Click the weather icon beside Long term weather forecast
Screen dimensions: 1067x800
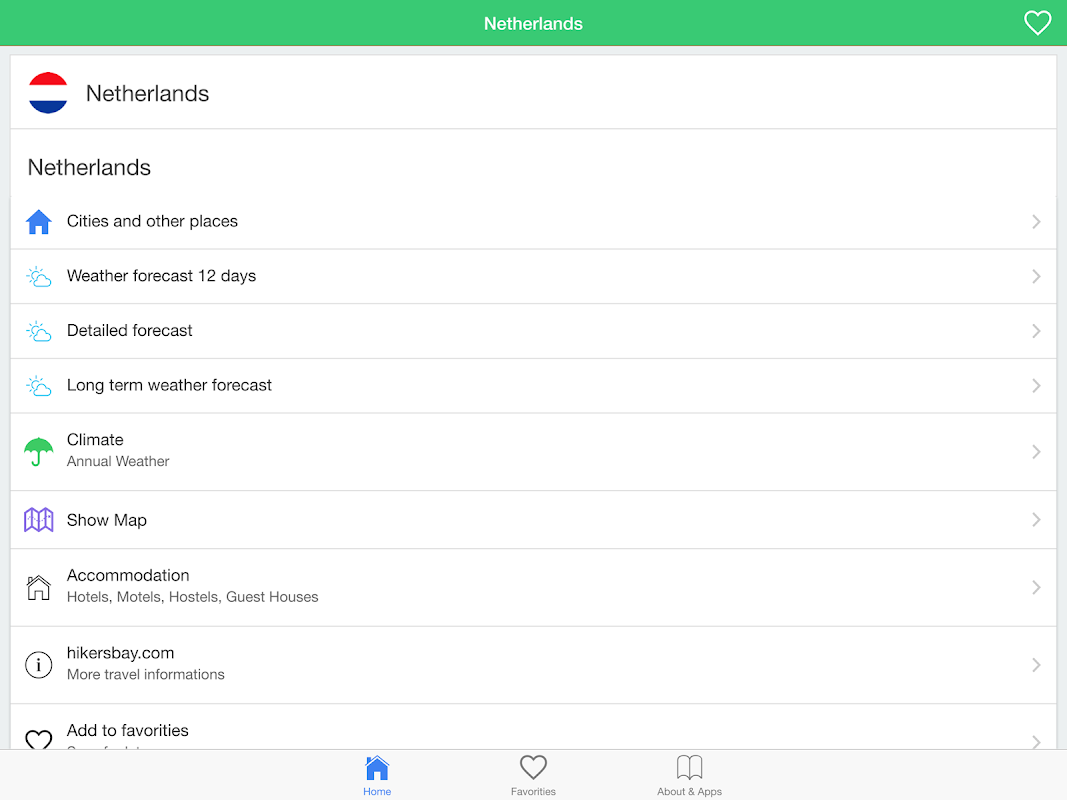[39, 386]
